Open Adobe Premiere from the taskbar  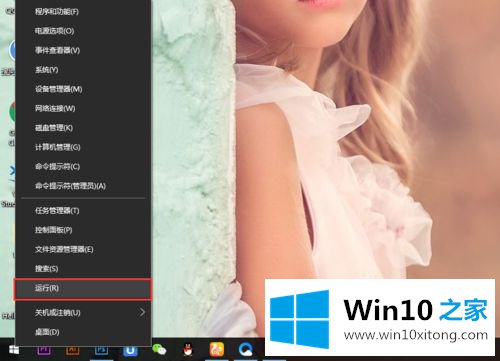(x=44, y=350)
